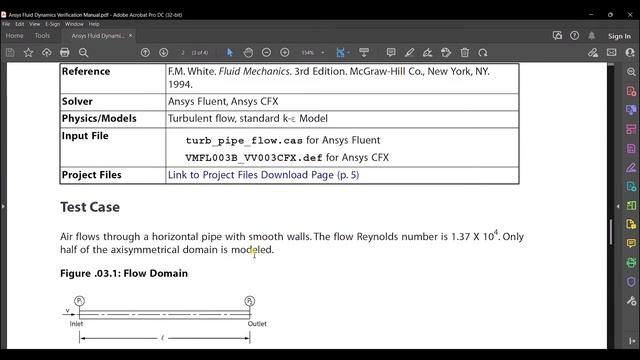Image resolution: width=640 pixels, height=360 pixels.
Task: Open the Window menu
Action: pyautogui.click(x=74, y=24)
